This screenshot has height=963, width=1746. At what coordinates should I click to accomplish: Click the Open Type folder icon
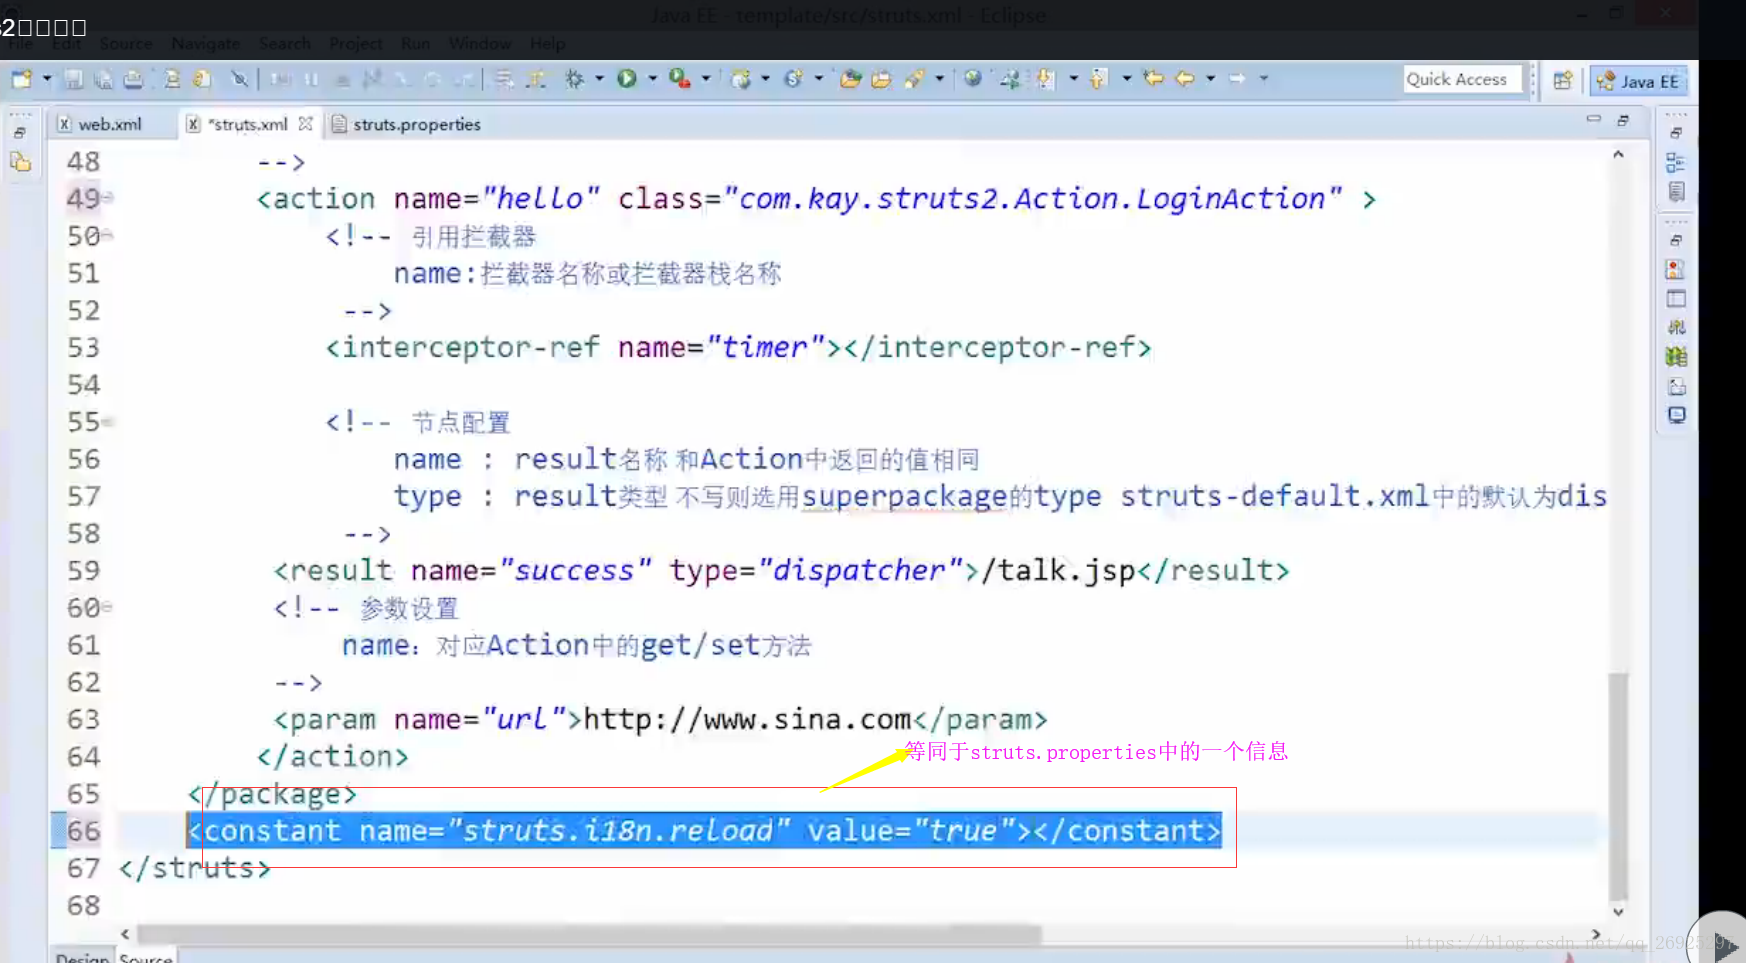click(x=851, y=78)
